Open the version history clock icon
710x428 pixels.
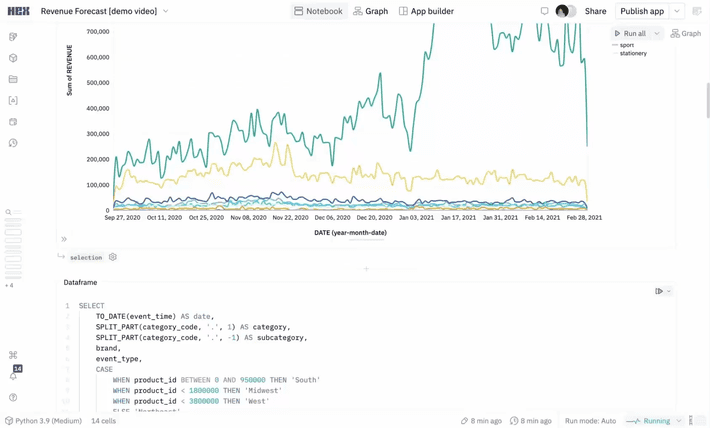[x=13, y=143]
